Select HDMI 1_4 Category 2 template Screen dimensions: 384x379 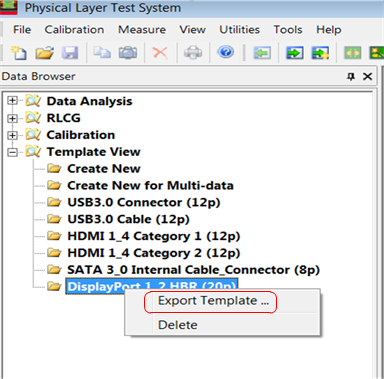click(154, 253)
